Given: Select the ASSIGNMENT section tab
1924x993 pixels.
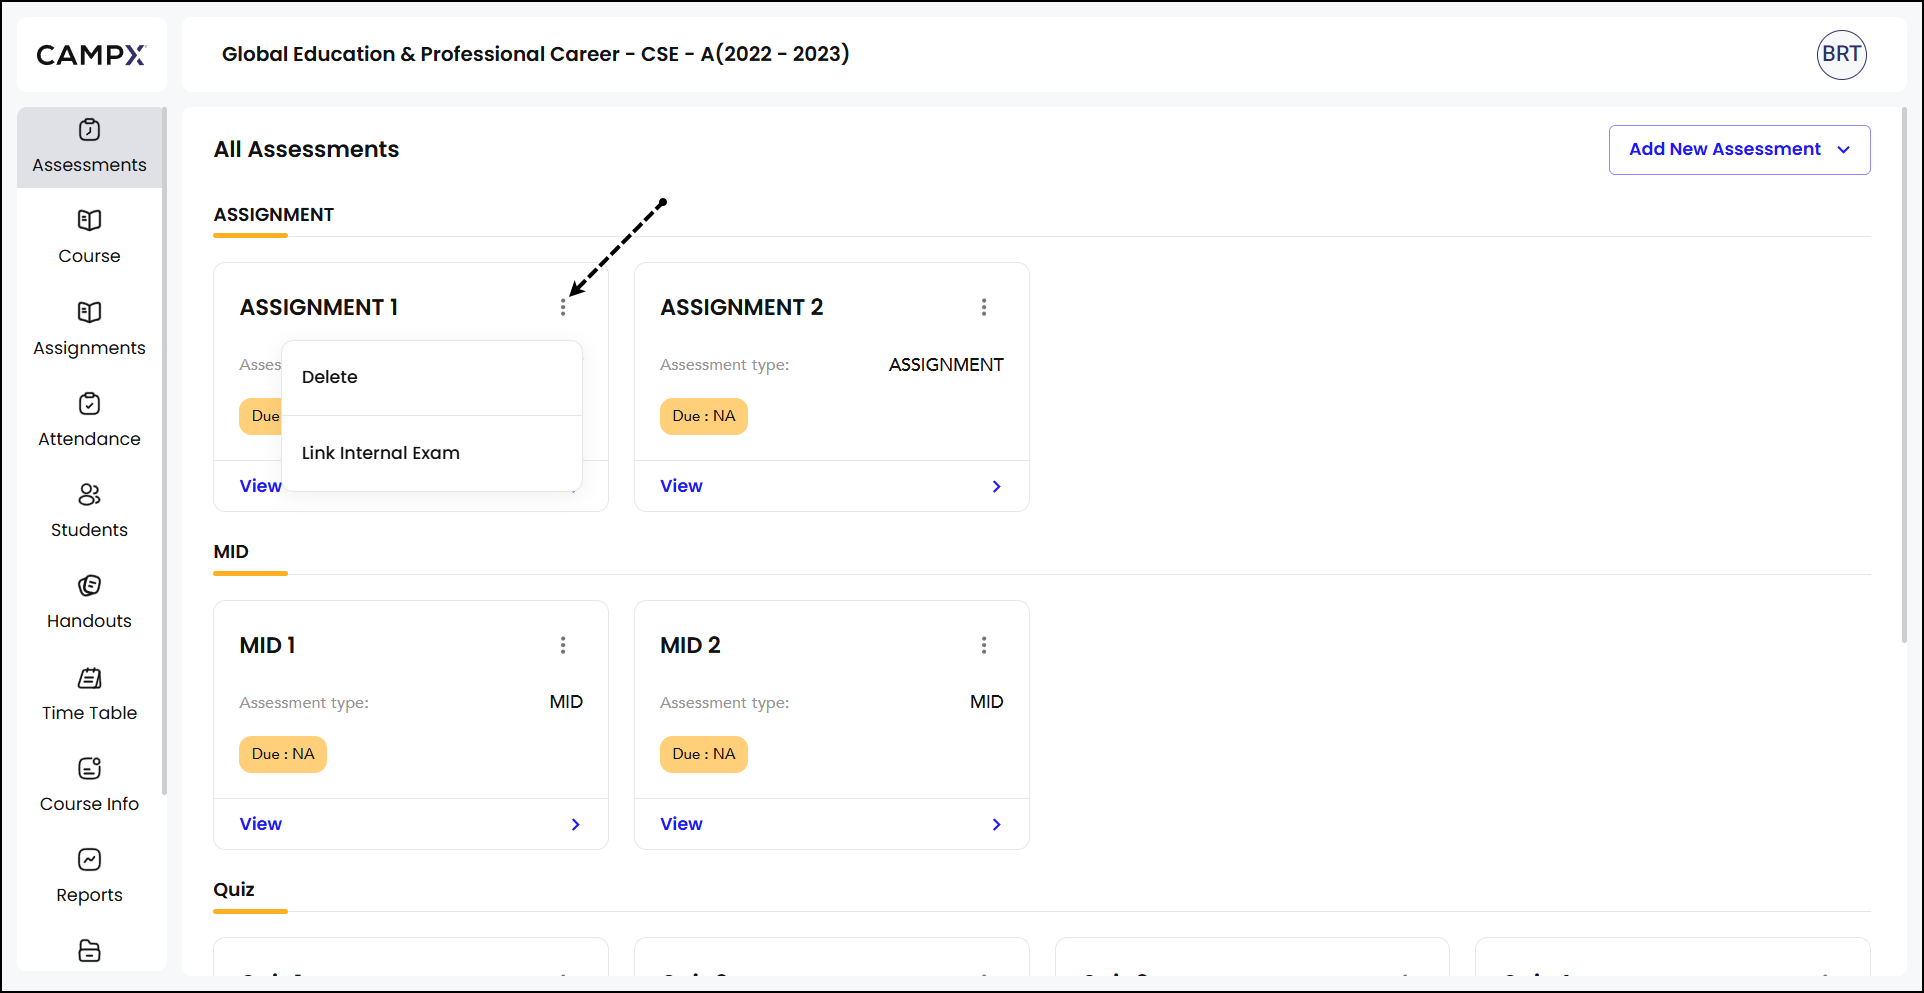Looking at the screenshot, I should 273,215.
